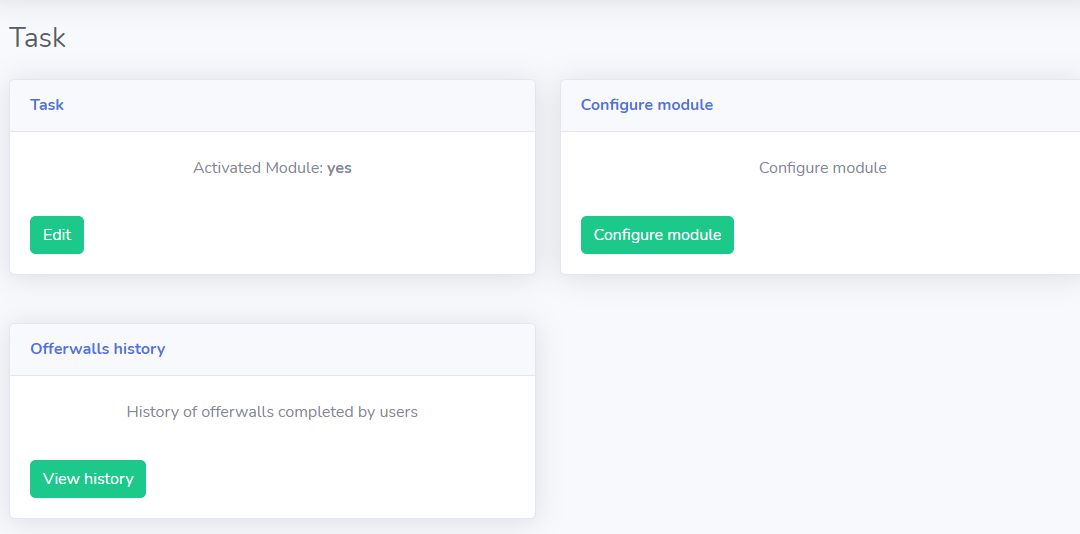Open offerwalls log with View history
The width and height of the screenshot is (1080, 534).
(x=88, y=479)
